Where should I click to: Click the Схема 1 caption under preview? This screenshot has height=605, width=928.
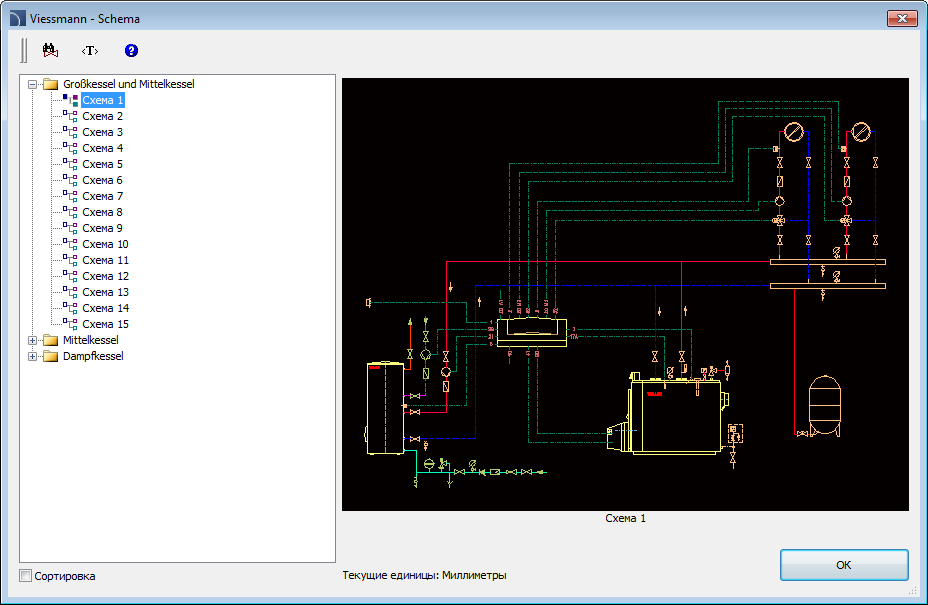pos(625,518)
